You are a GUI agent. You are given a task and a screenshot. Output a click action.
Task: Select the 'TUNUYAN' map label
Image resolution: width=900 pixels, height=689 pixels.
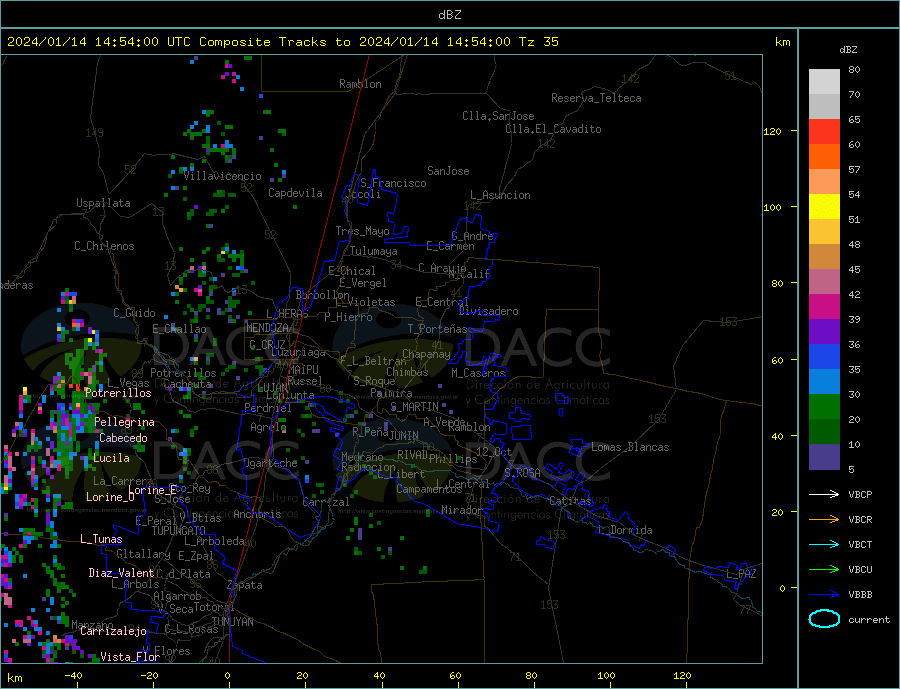pyautogui.click(x=232, y=622)
